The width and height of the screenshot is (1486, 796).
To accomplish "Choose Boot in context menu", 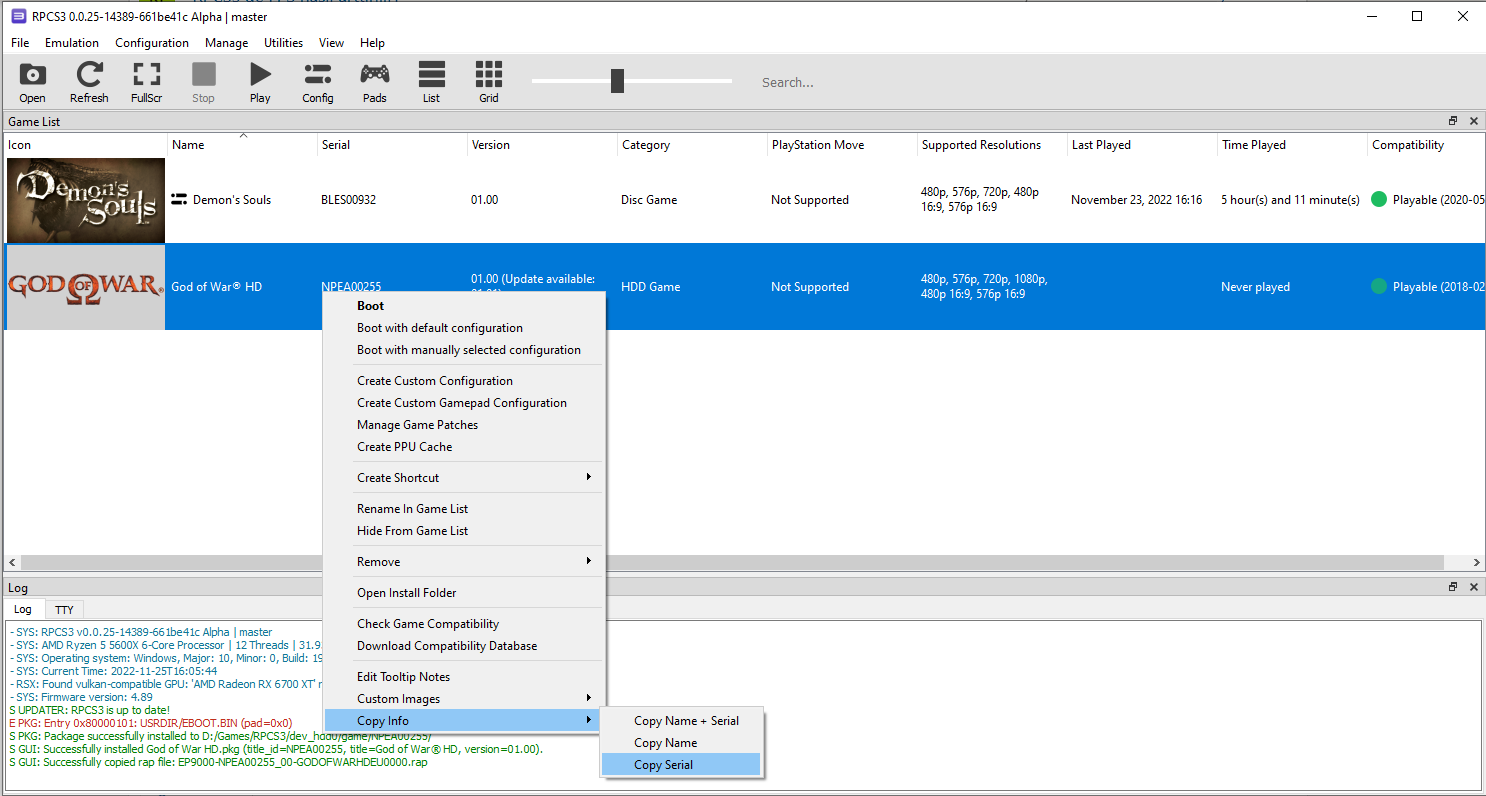I will [x=371, y=306].
